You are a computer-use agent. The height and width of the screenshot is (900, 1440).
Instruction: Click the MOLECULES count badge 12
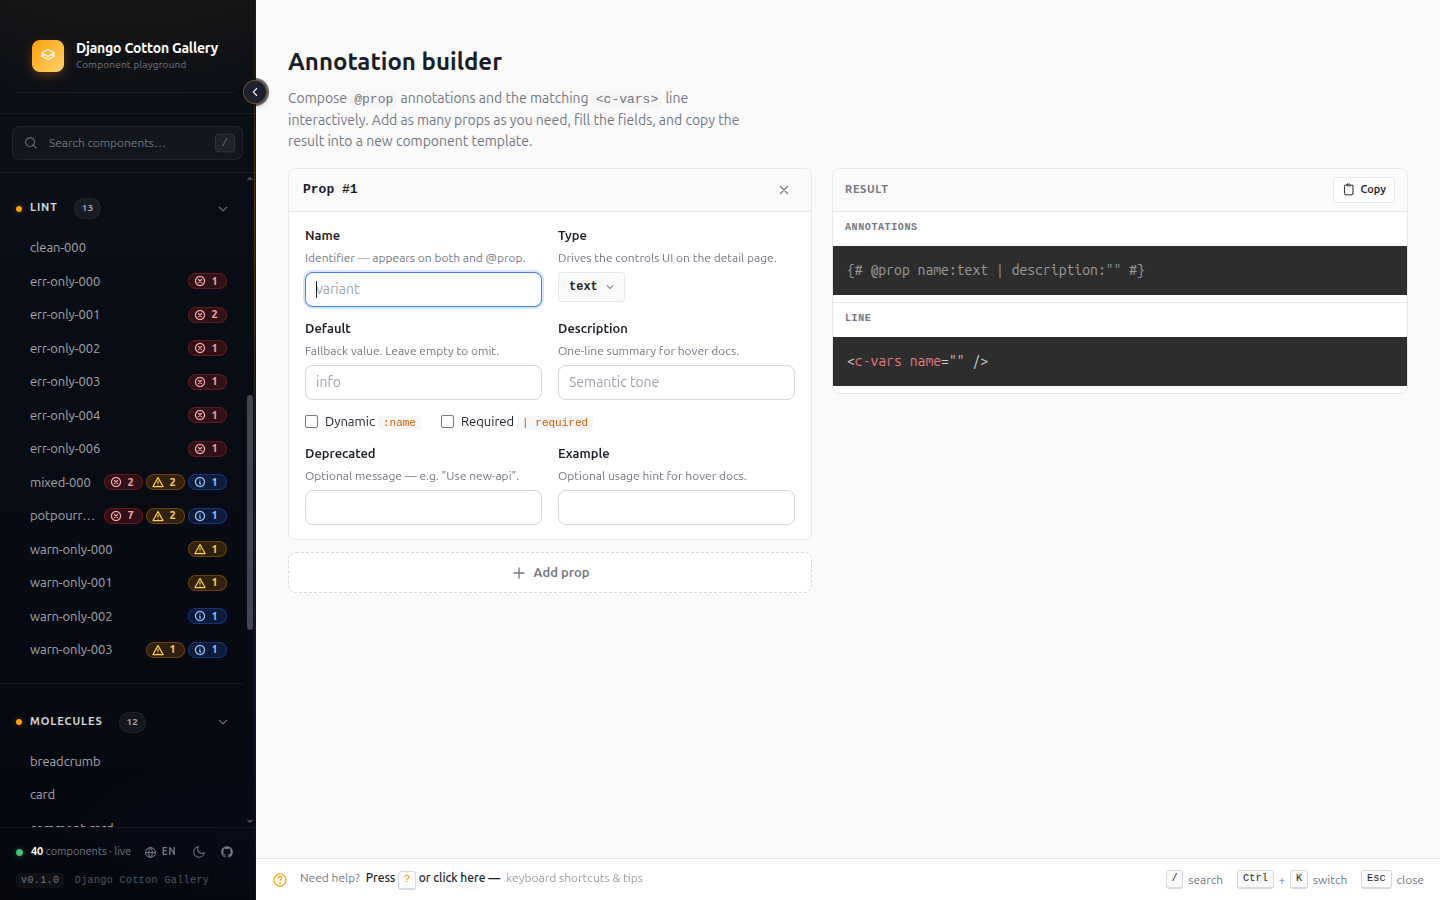click(132, 722)
